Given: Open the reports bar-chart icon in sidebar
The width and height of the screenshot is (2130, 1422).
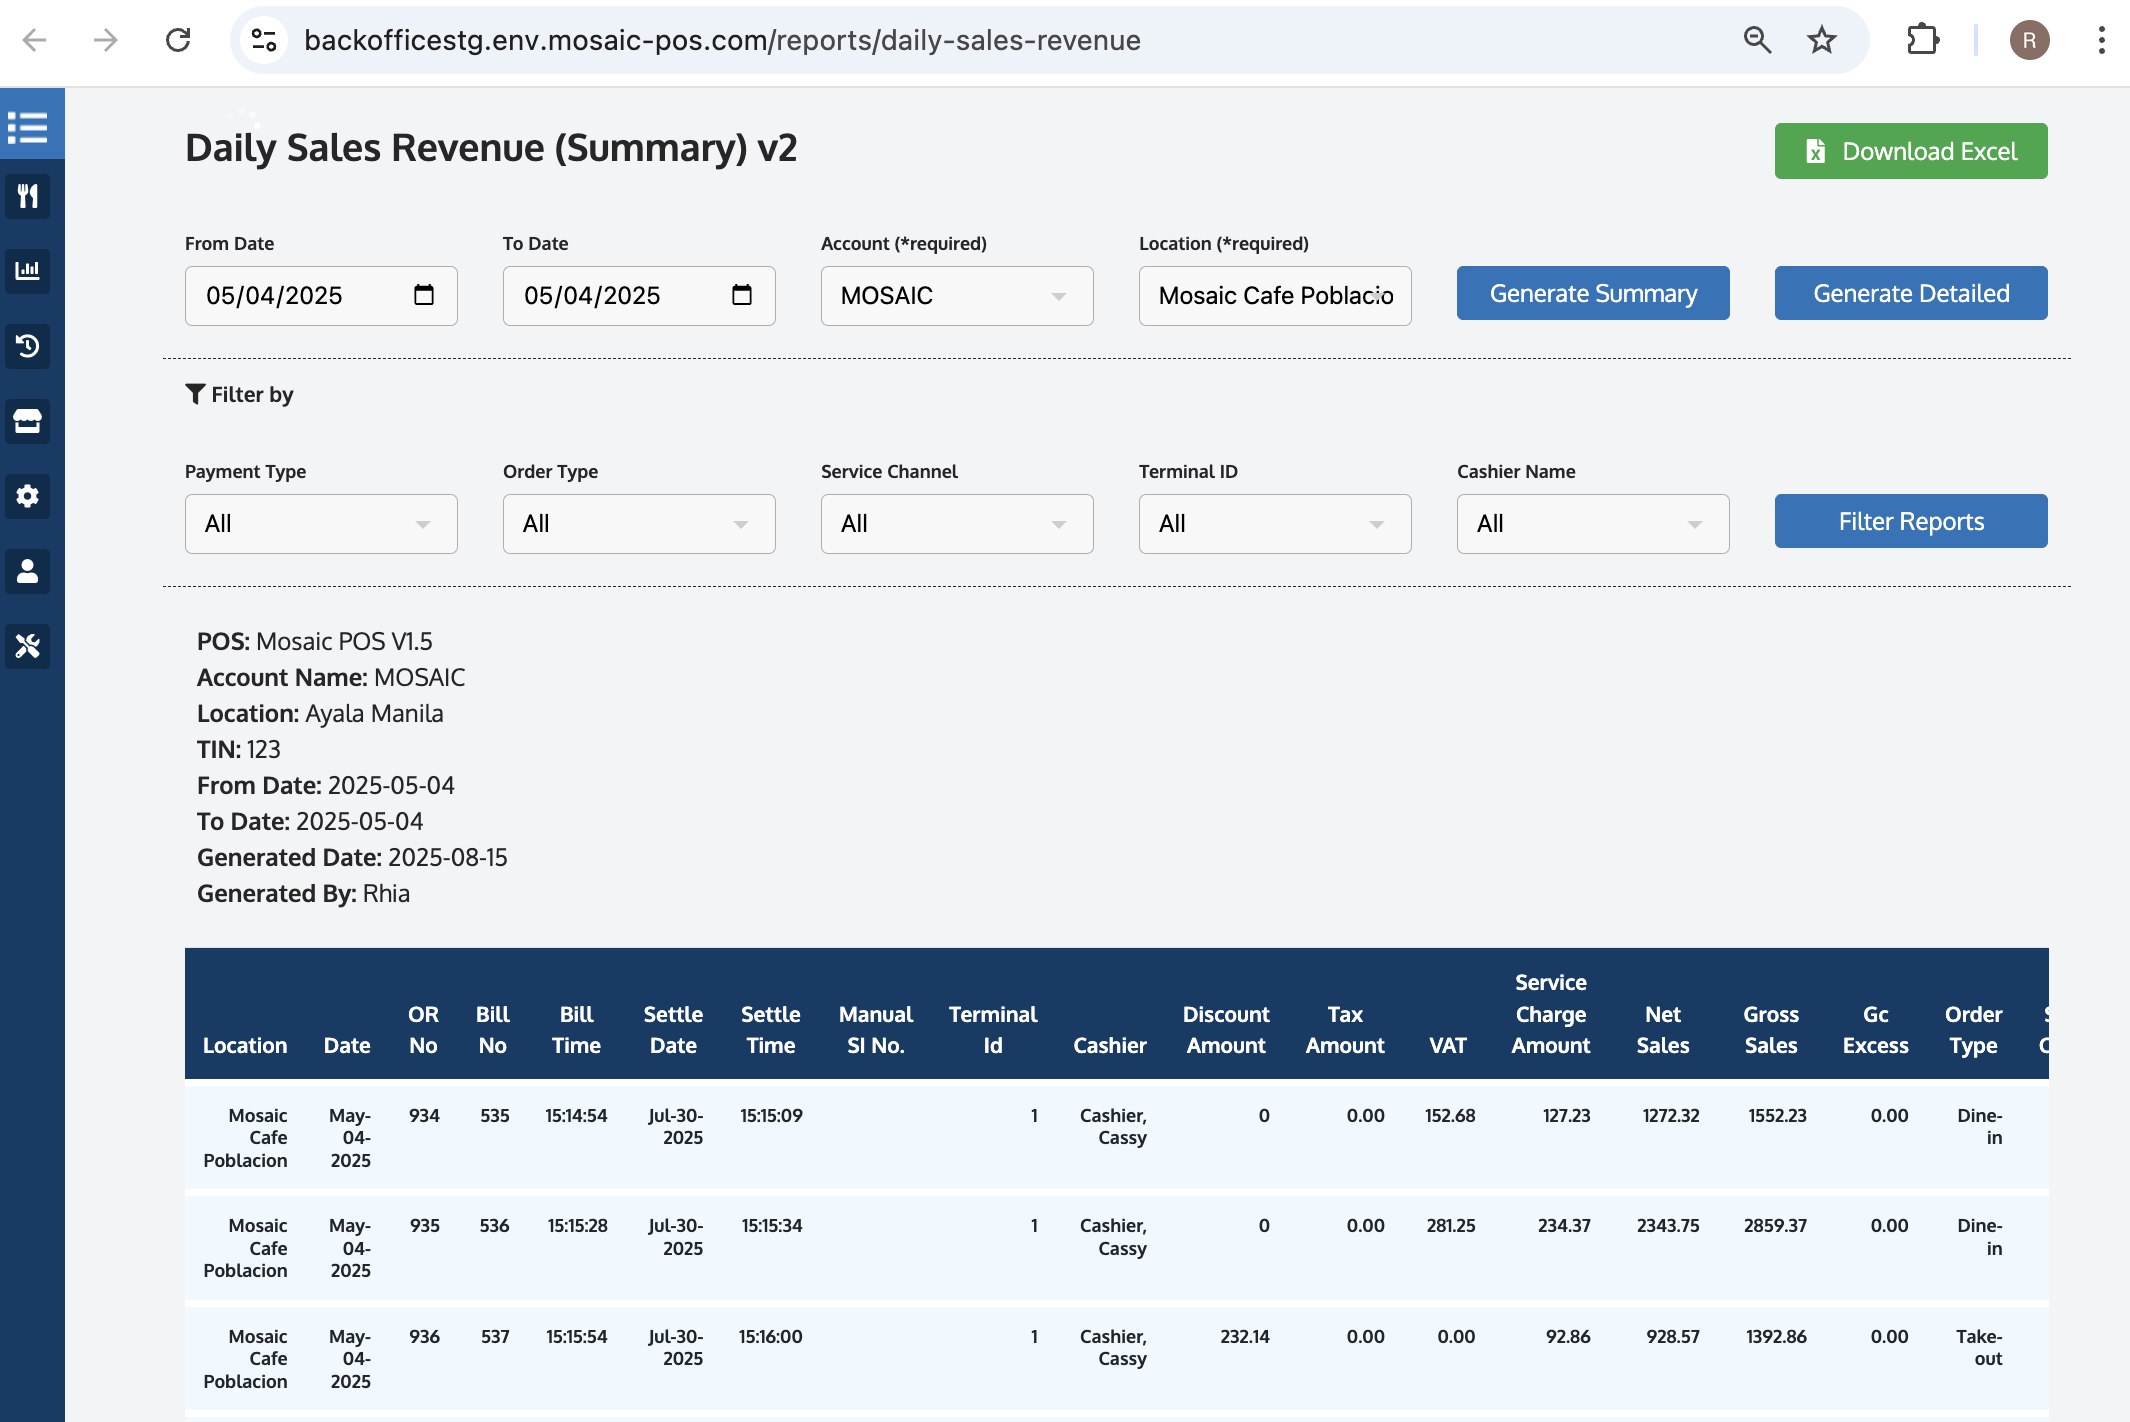Looking at the screenshot, I should coord(27,271).
